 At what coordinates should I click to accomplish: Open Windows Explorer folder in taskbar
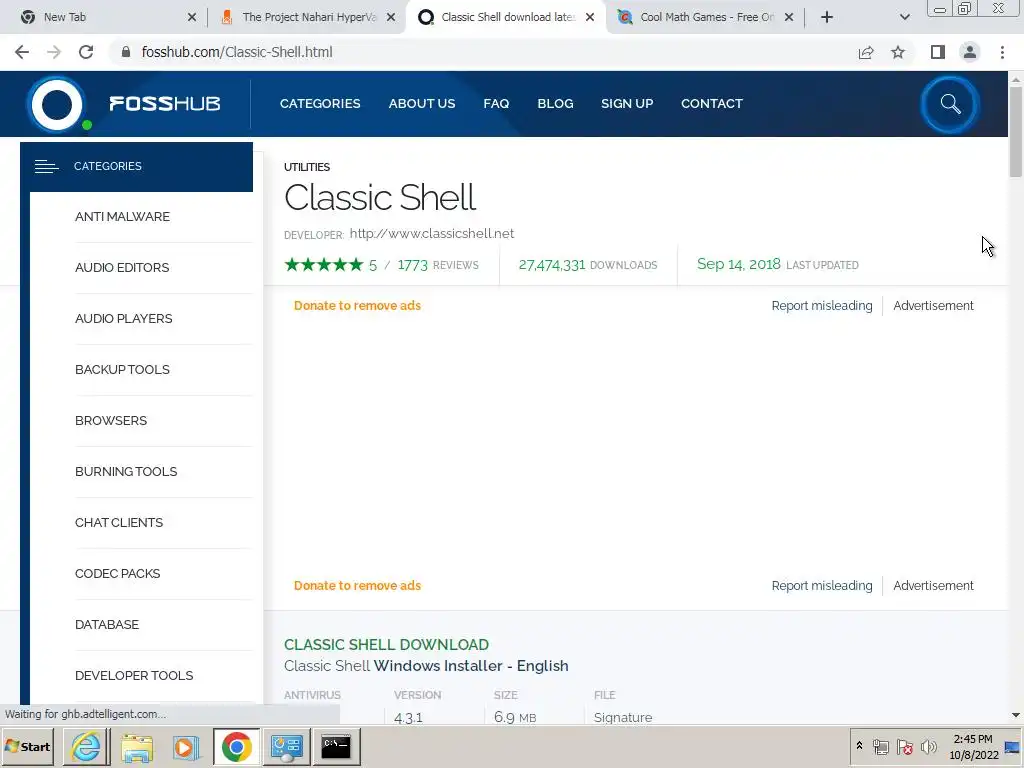click(x=136, y=747)
